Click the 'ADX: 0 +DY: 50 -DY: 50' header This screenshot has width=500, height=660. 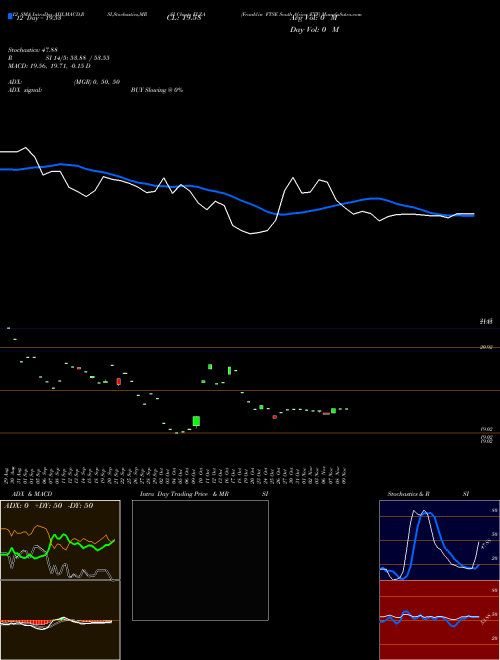pos(48,506)
